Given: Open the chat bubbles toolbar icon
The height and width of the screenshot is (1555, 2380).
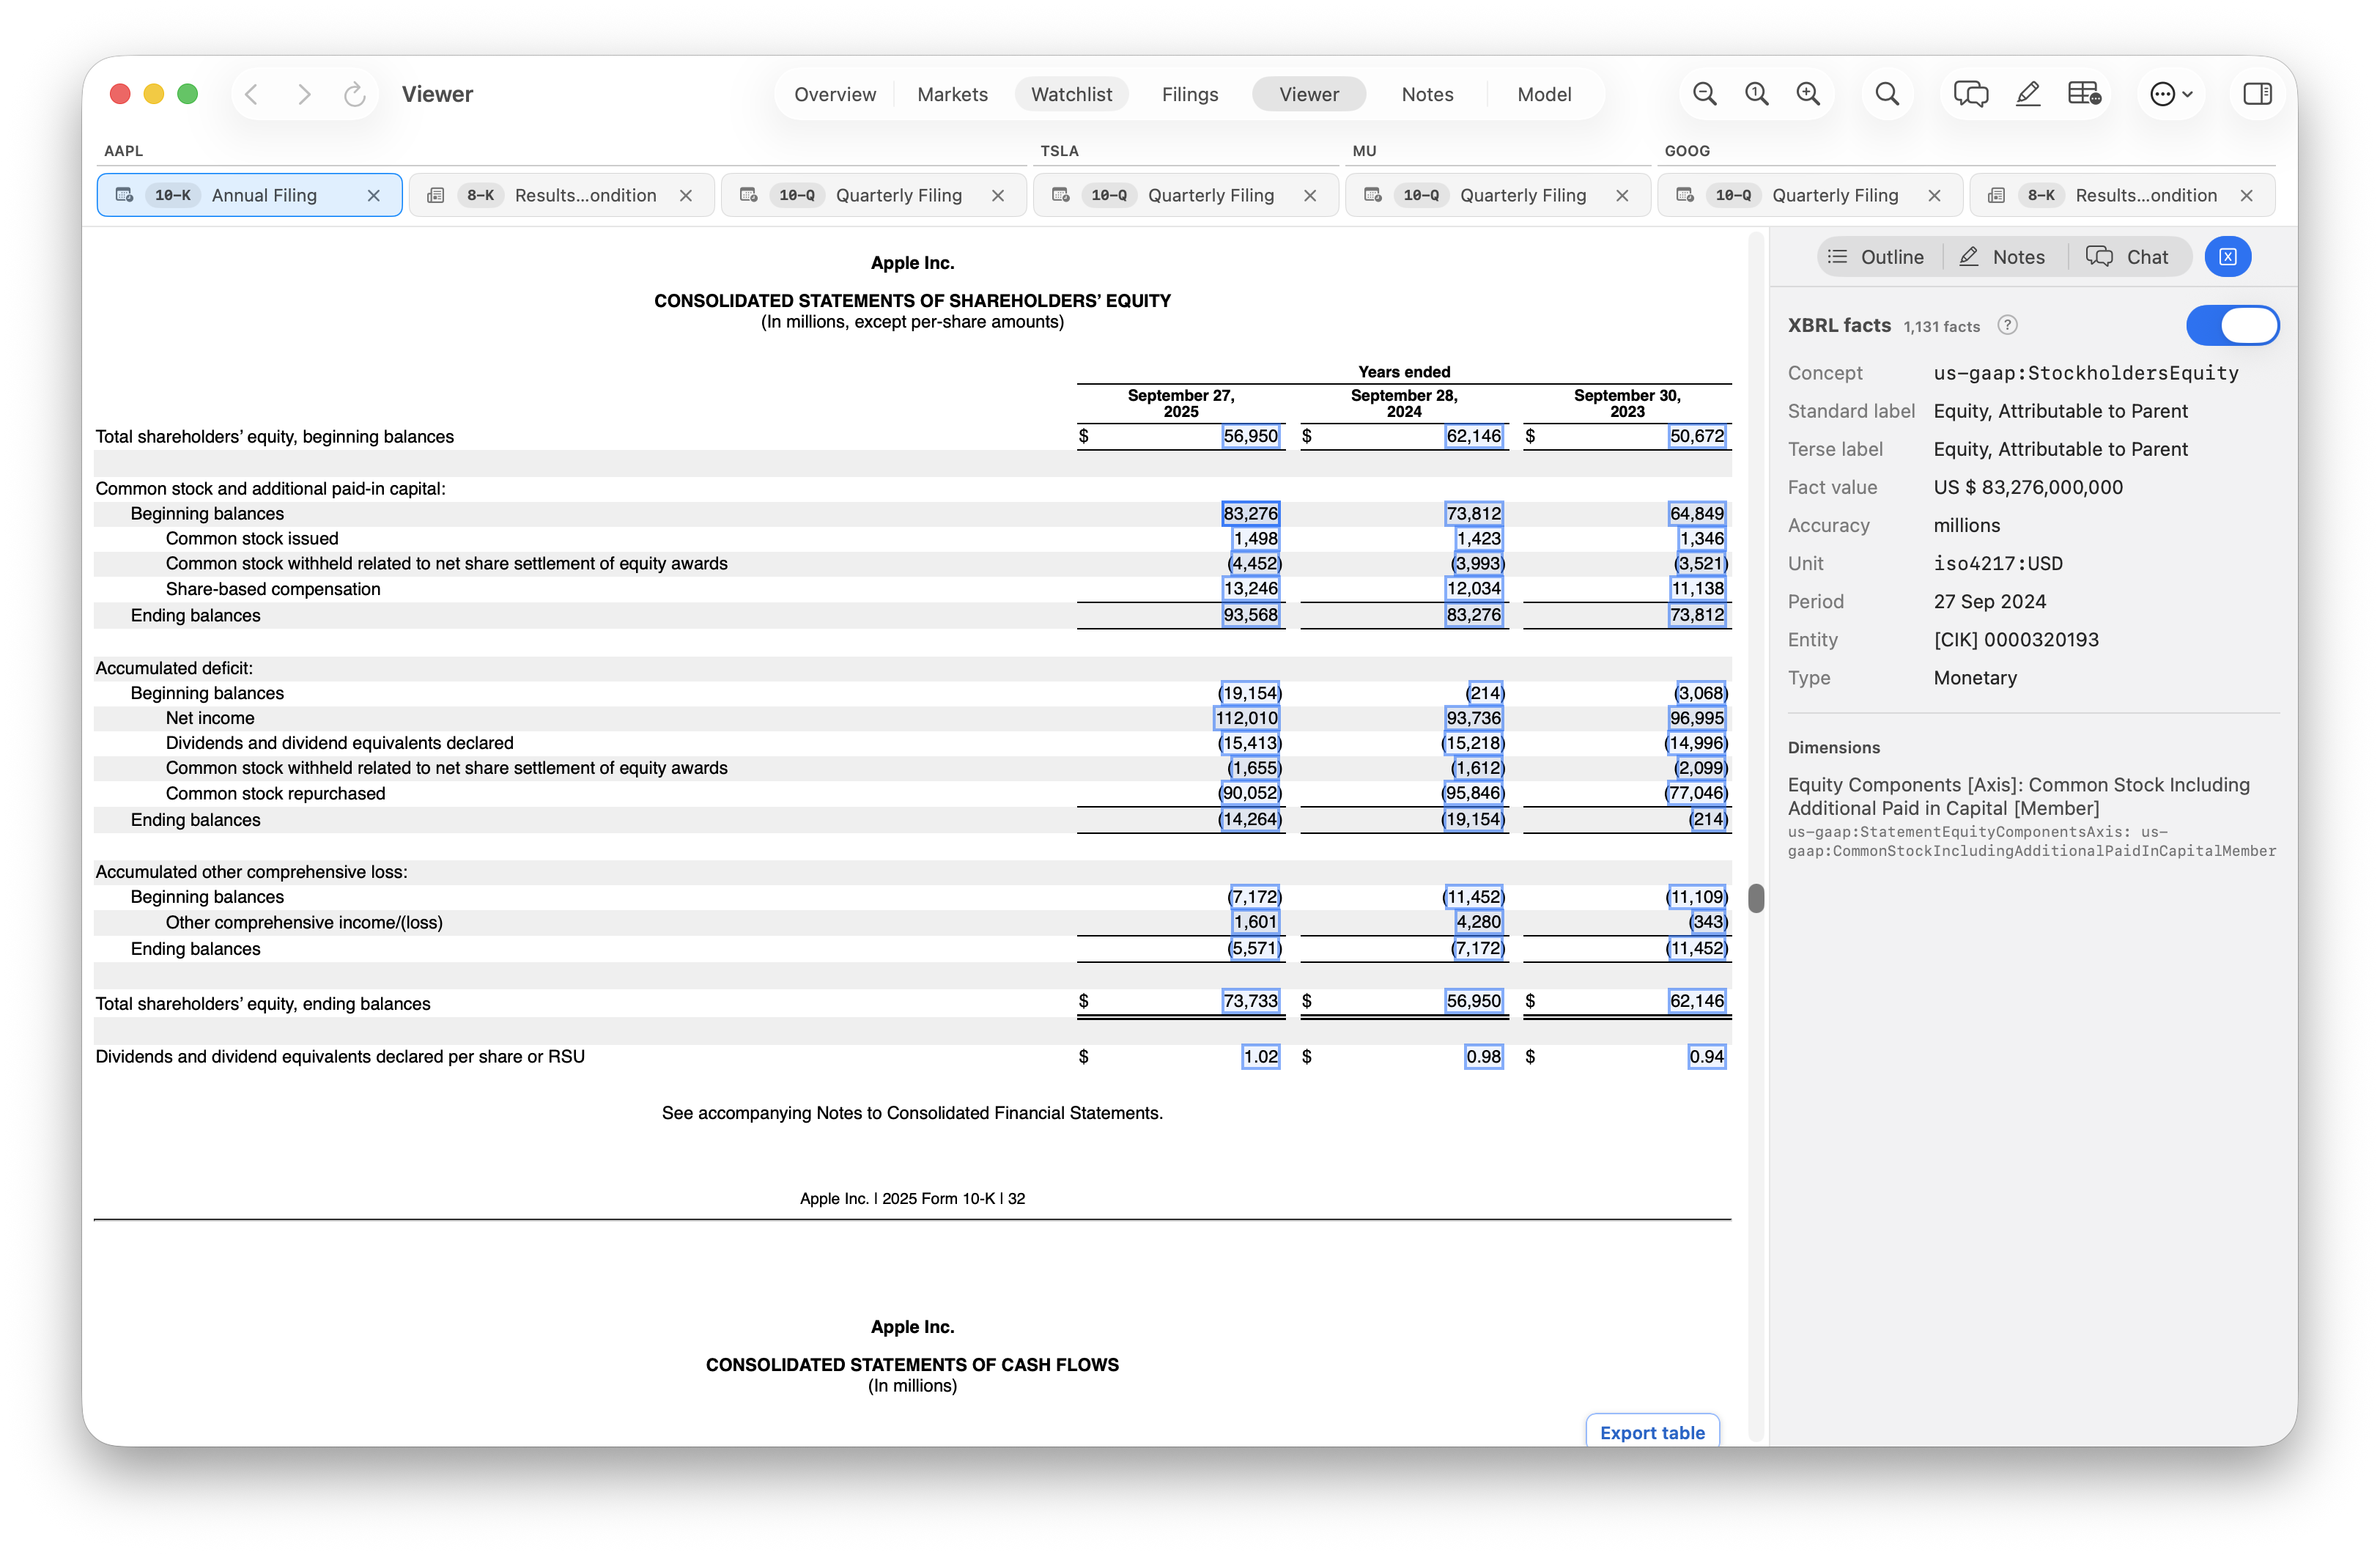Looking at the screenshot, I should pyautogui.click(x=1971, y=94).
